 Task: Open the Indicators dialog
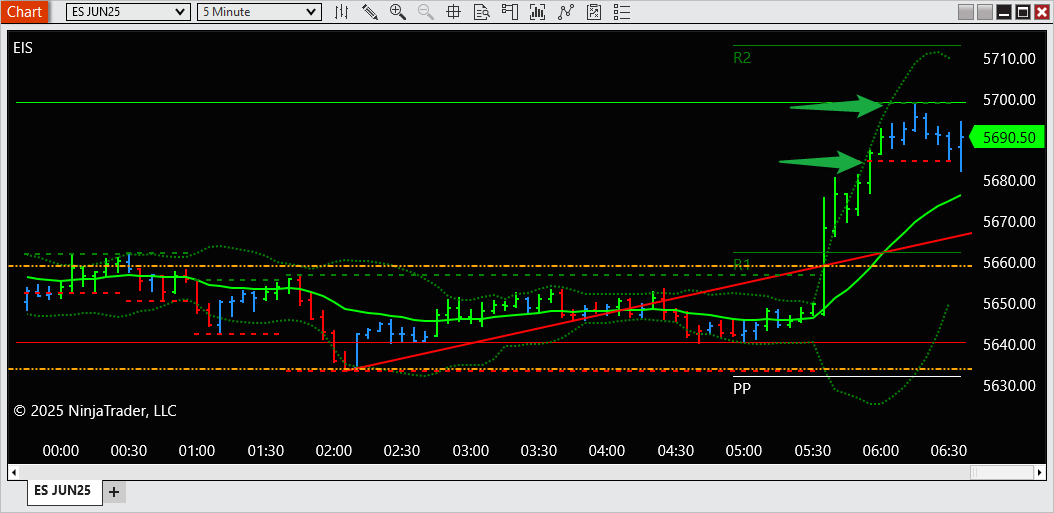click(565, 11)
